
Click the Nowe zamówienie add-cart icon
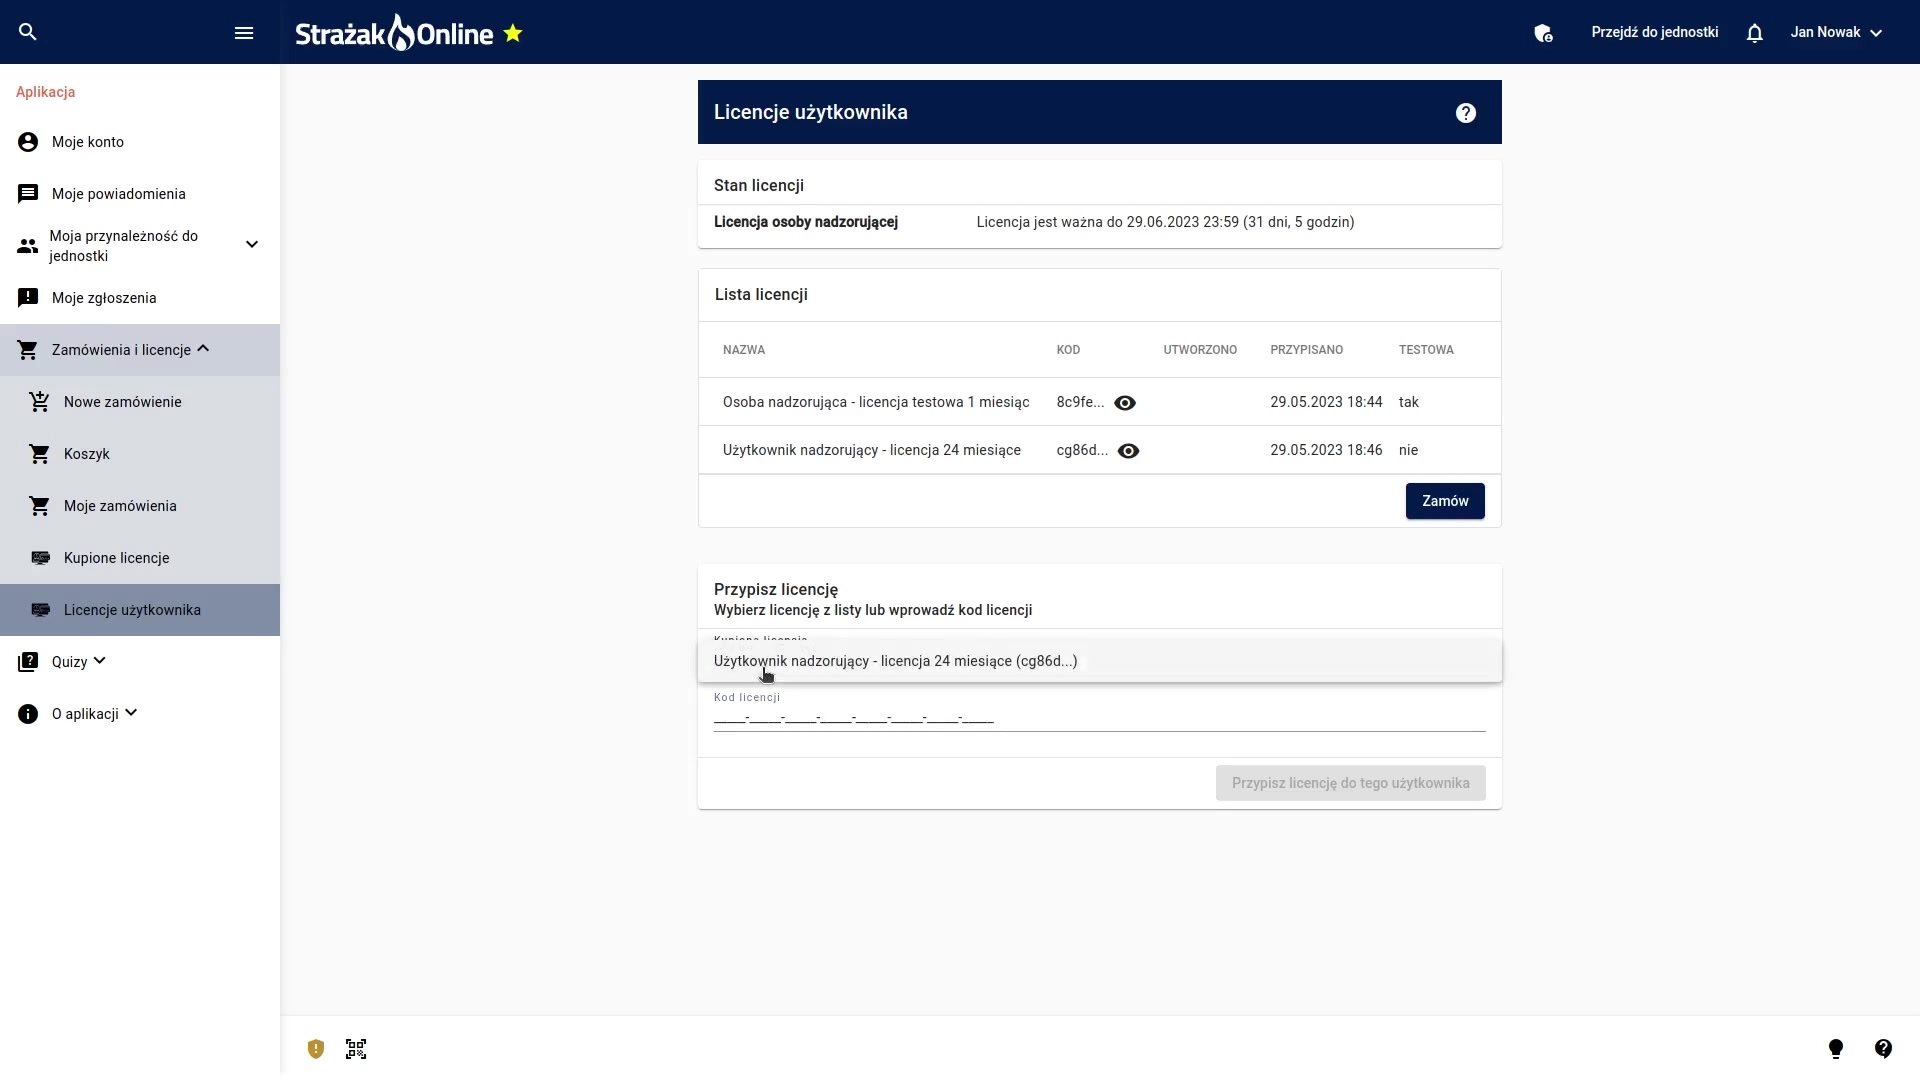(x=40, y=402)
